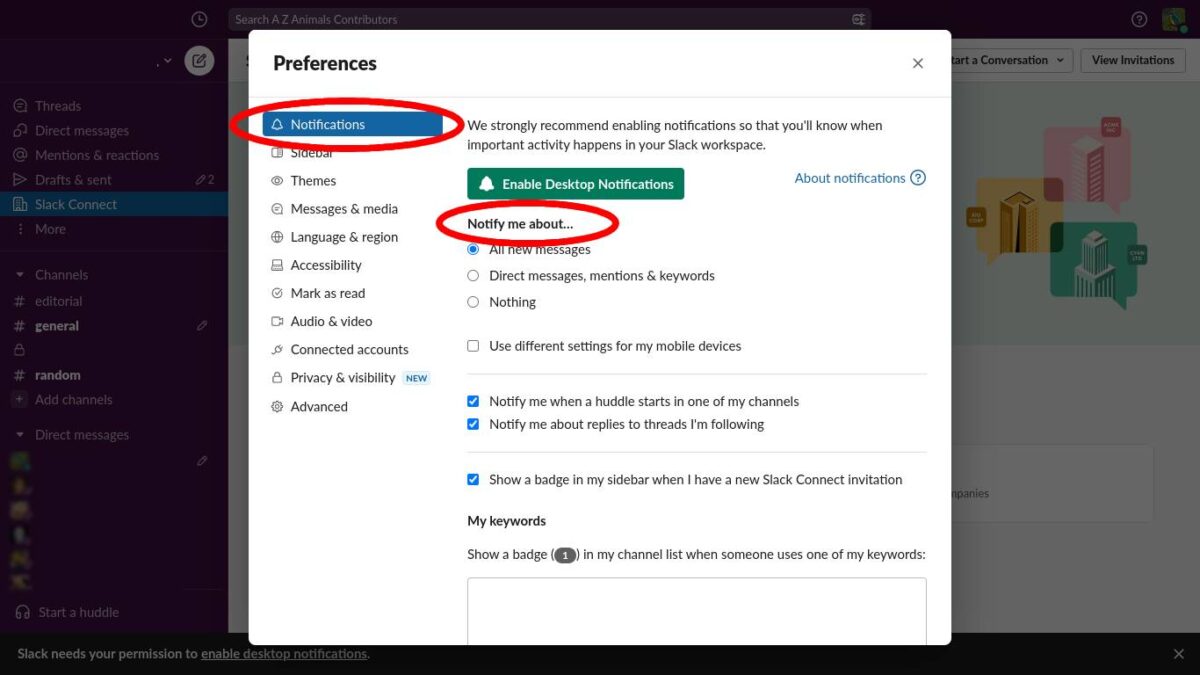Focus the My keywords text box
Viewport: 1200px width, 675px height.
pyautogui.click(x=697, y=611)
